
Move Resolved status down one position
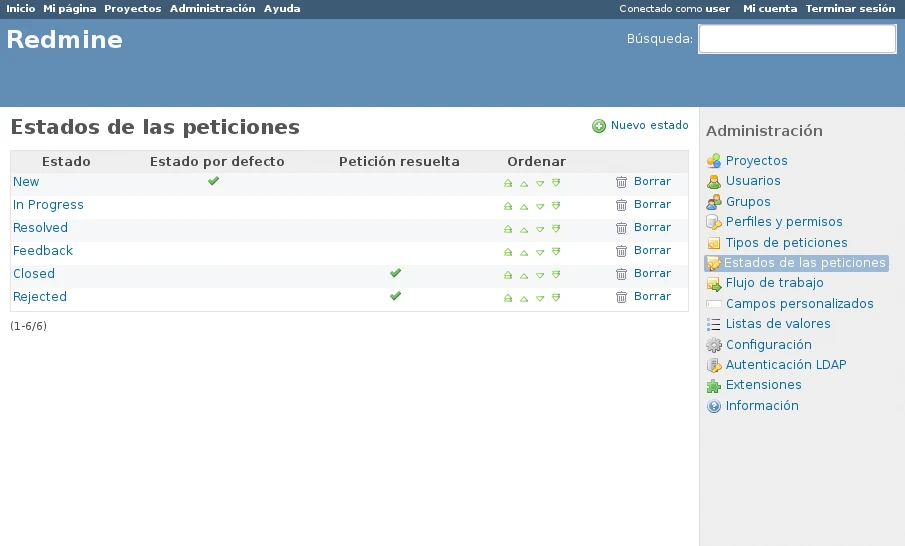coord(540,229)
